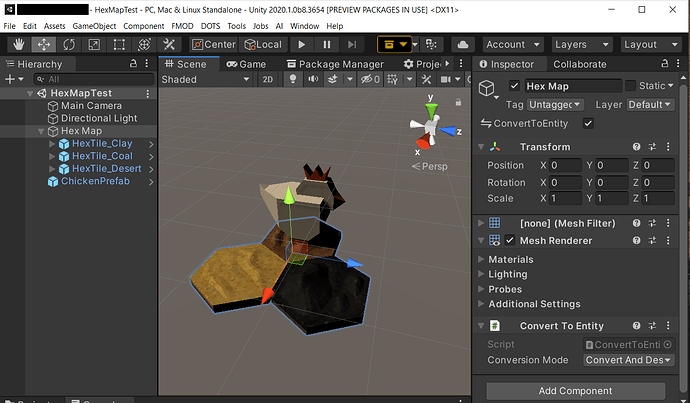Open Mesh Renderer component options menu
Image resolution: width=690 pixels, height=403 pixels.
668,240
